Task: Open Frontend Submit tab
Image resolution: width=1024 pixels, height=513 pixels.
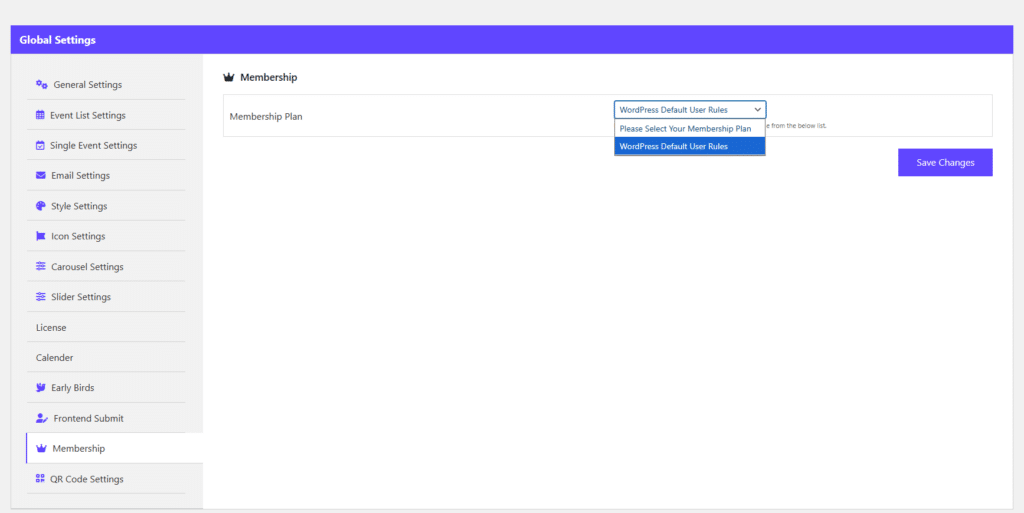Action: coord(106,418)
